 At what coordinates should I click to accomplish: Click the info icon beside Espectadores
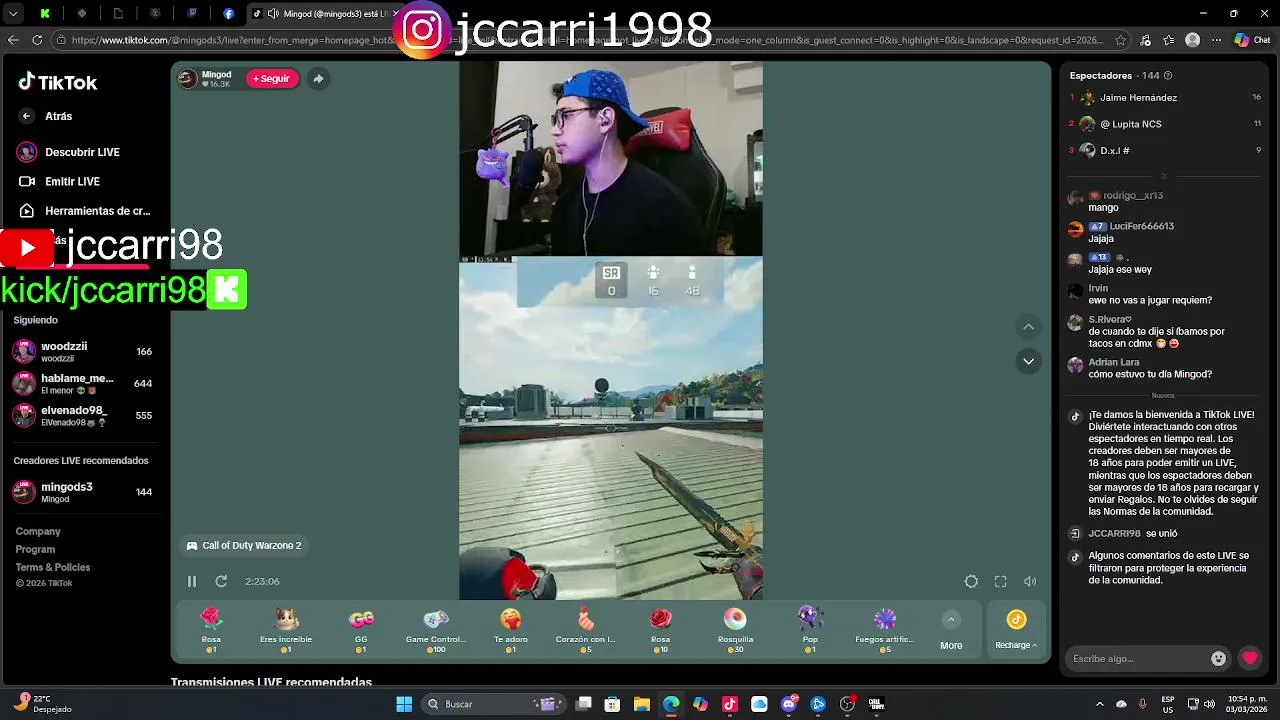(x=1168, y=76)
